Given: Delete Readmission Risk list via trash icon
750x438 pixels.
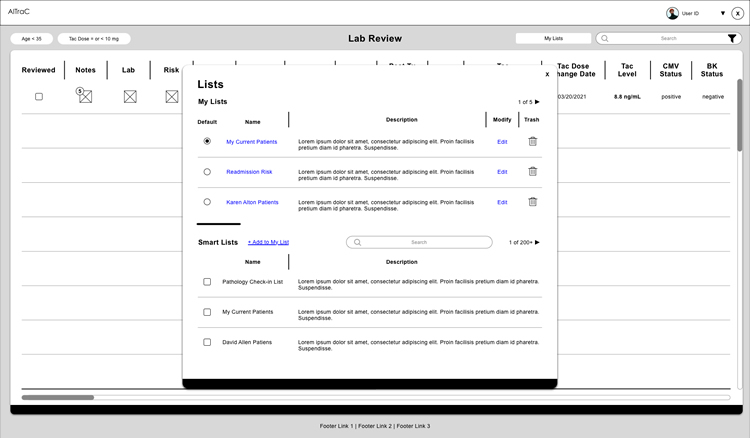Looking at the screenshot, I should [532, 171].
